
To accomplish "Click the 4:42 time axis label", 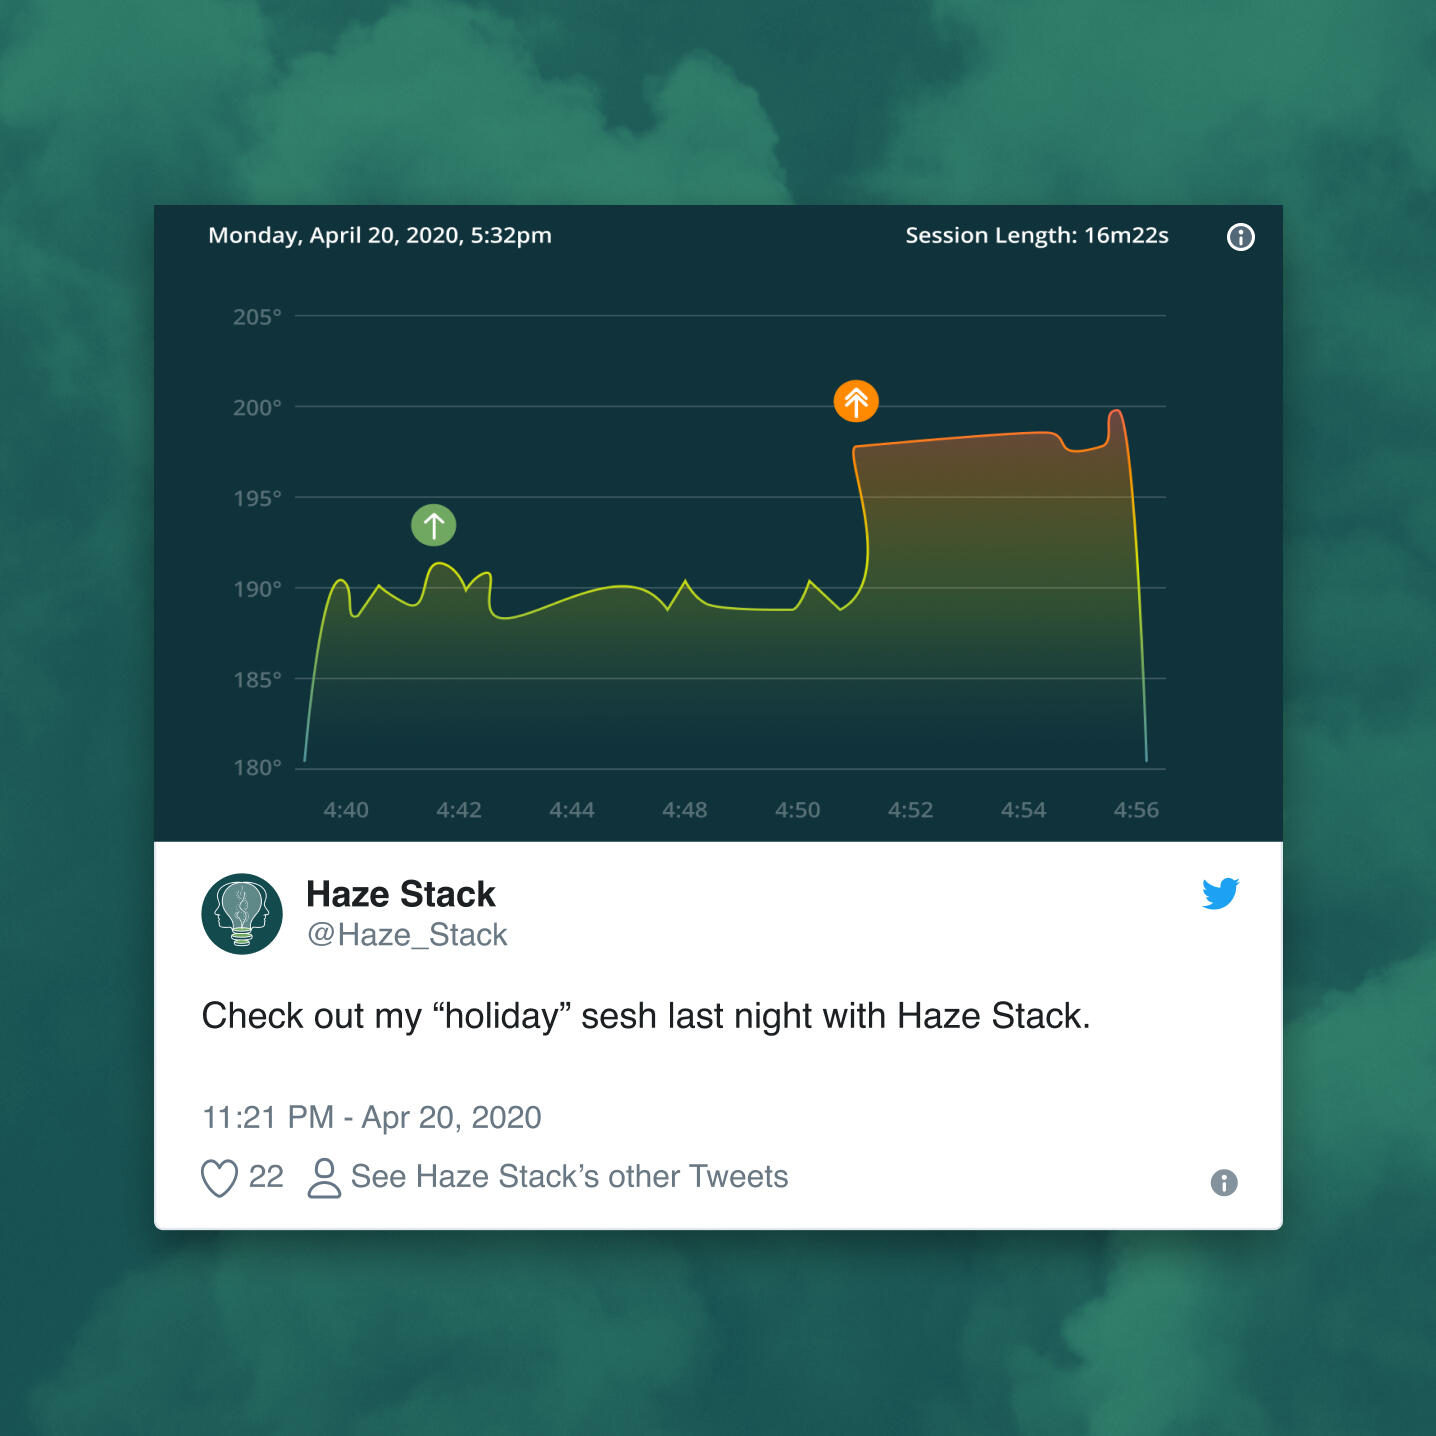I will point(459,810).
